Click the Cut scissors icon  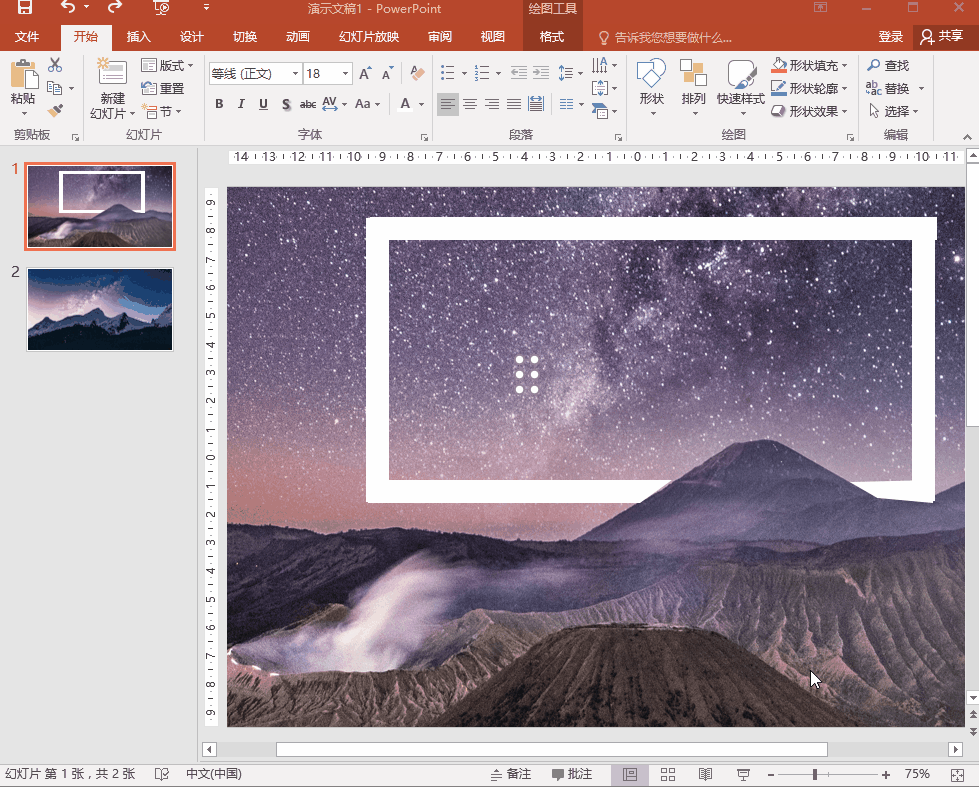coord(55,65)
